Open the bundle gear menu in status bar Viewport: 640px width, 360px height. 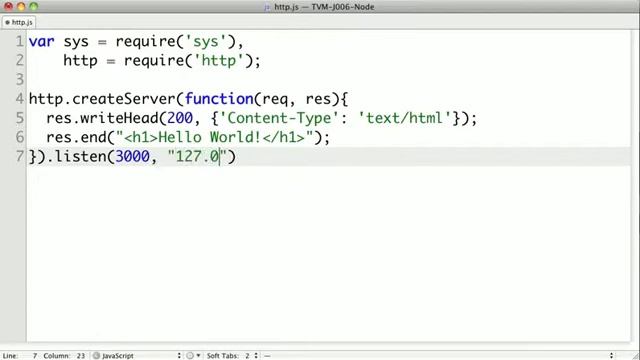(193, 356)
